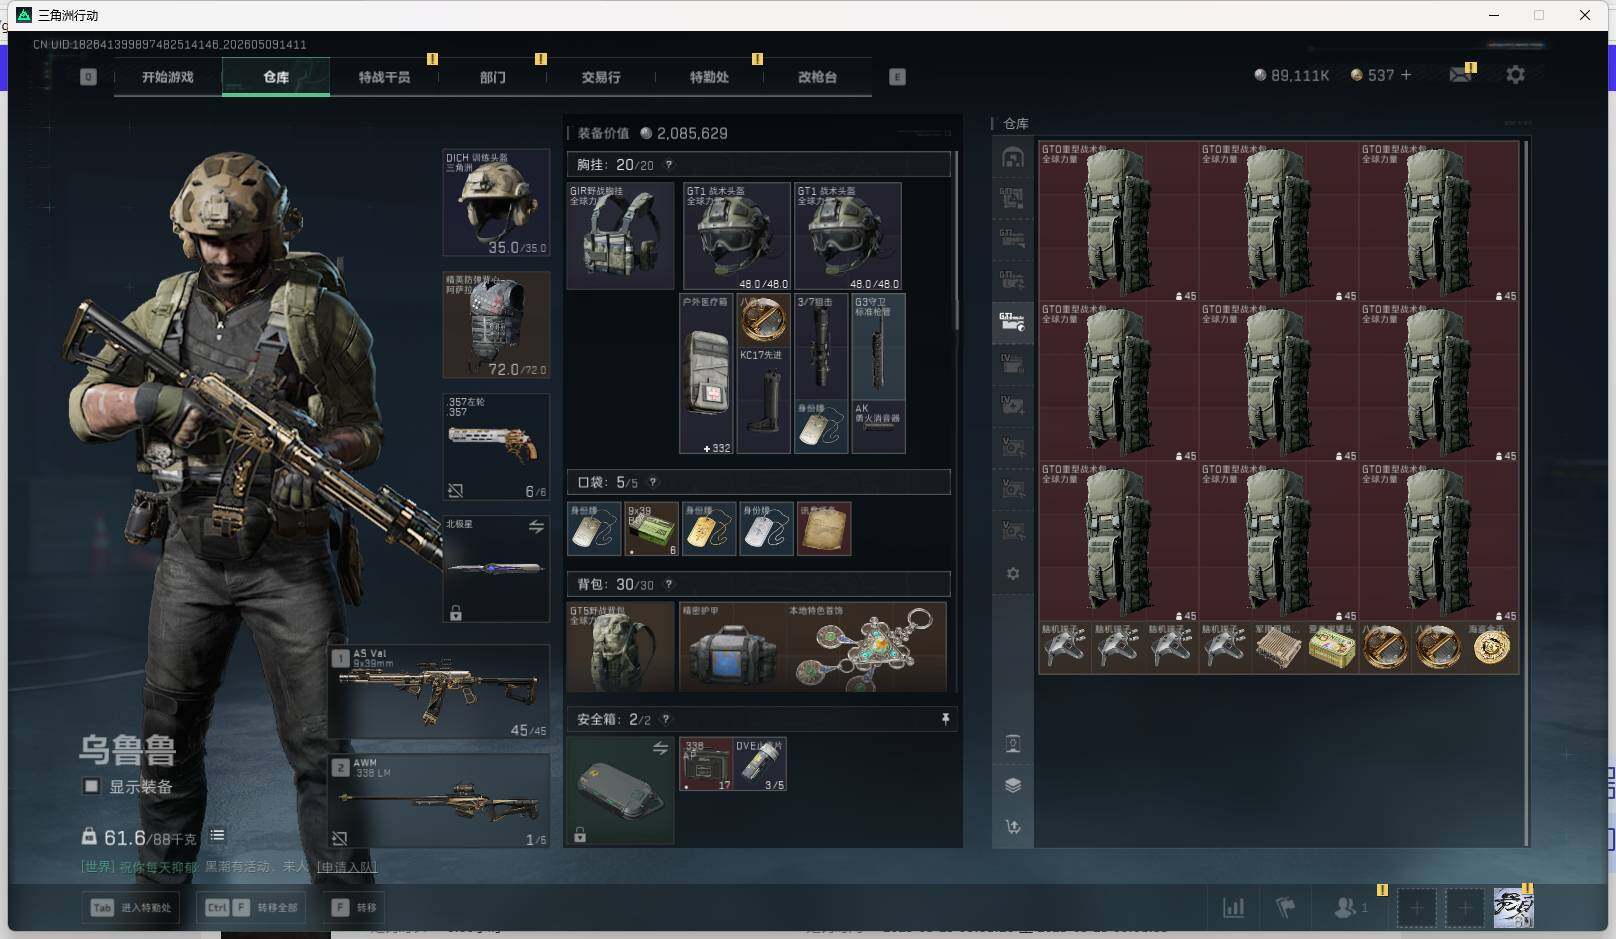Select the 仓库 tab
Viewport: 1616px width, 939px height.
[276, 77]
